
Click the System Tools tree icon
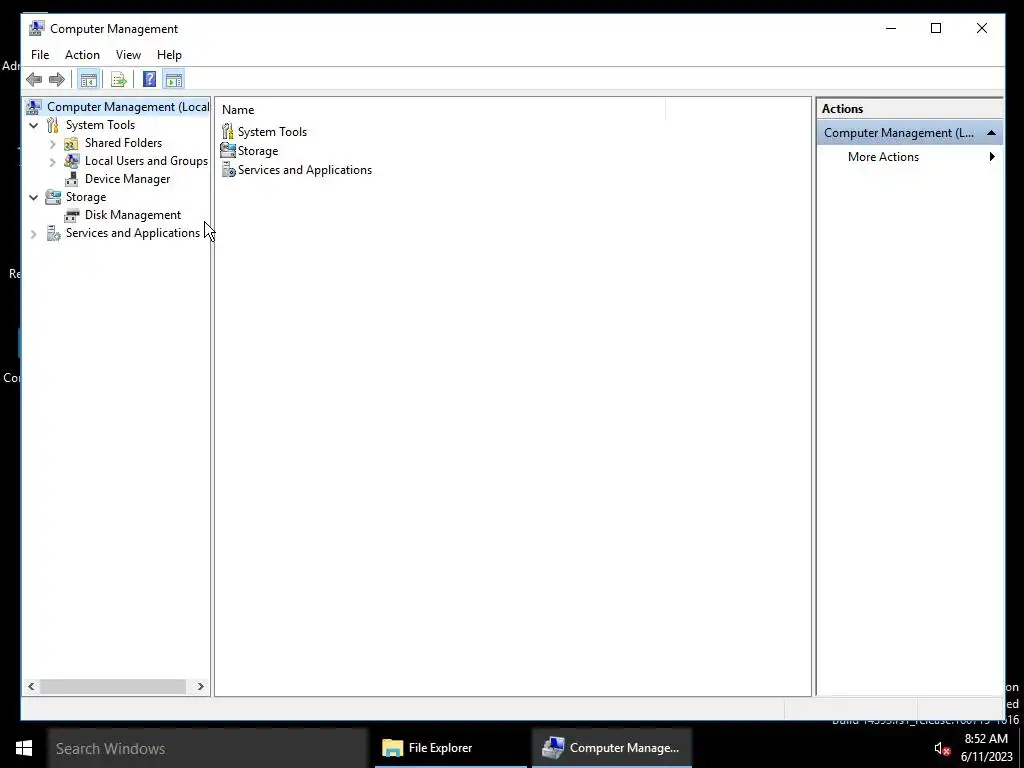[x=53, y=125]
